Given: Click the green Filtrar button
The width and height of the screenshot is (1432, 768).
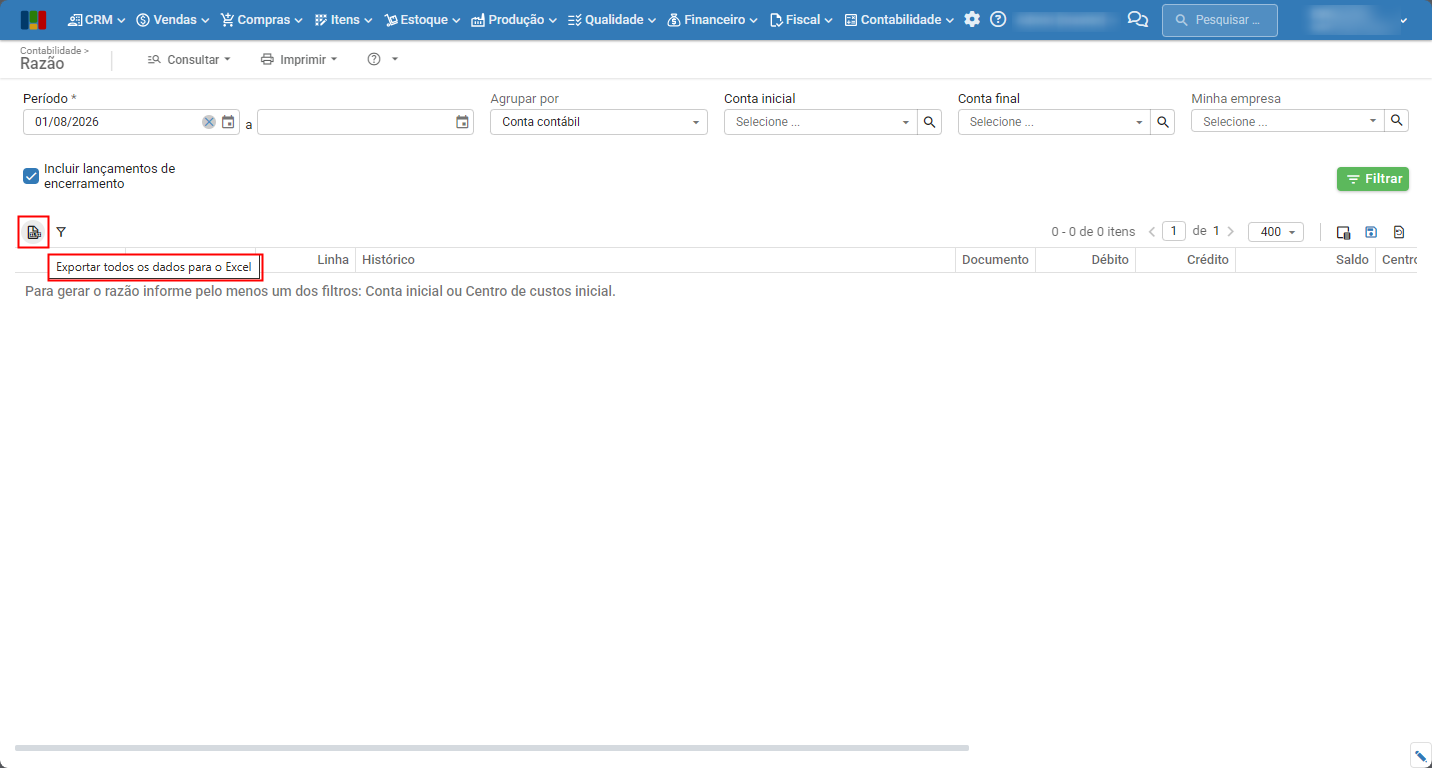Looking at the screenshot, I should coord(1373,179).
